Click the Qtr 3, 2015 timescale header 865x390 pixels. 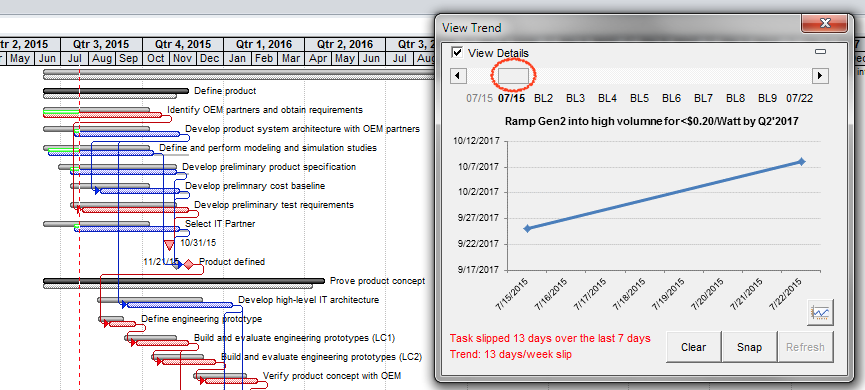102,45
